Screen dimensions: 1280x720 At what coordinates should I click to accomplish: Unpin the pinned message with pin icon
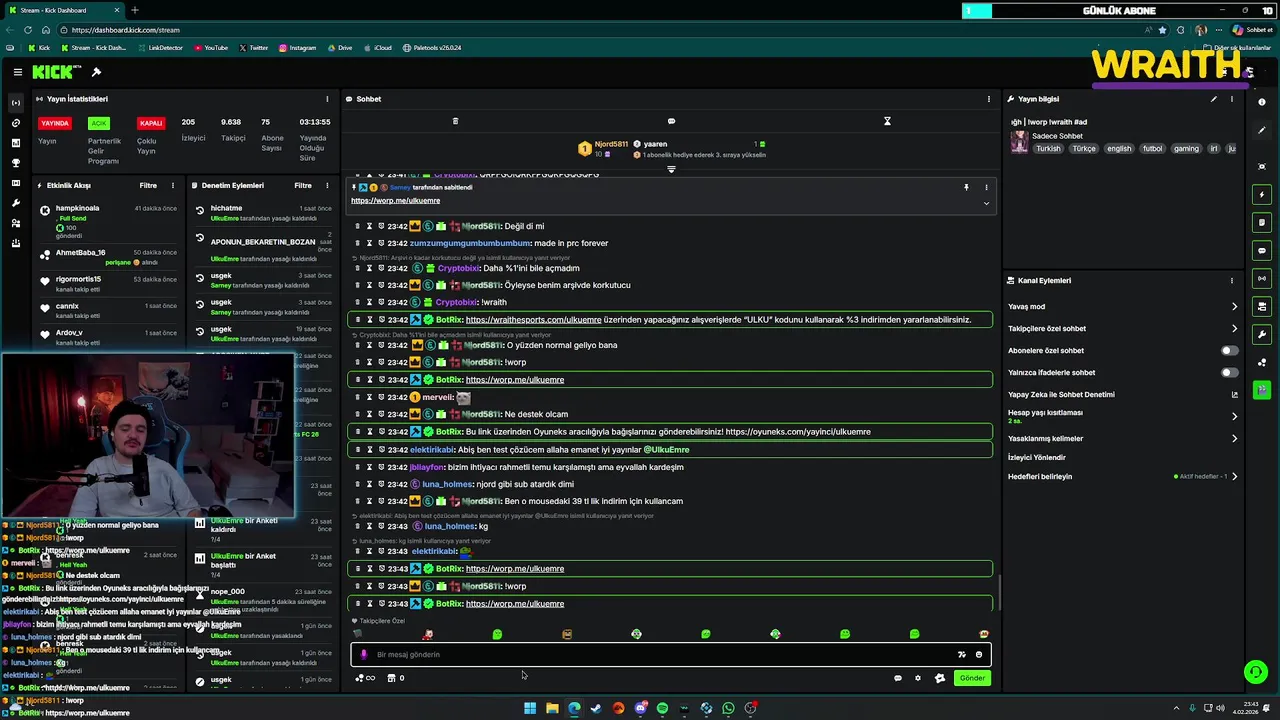click(x=966, y=187)
